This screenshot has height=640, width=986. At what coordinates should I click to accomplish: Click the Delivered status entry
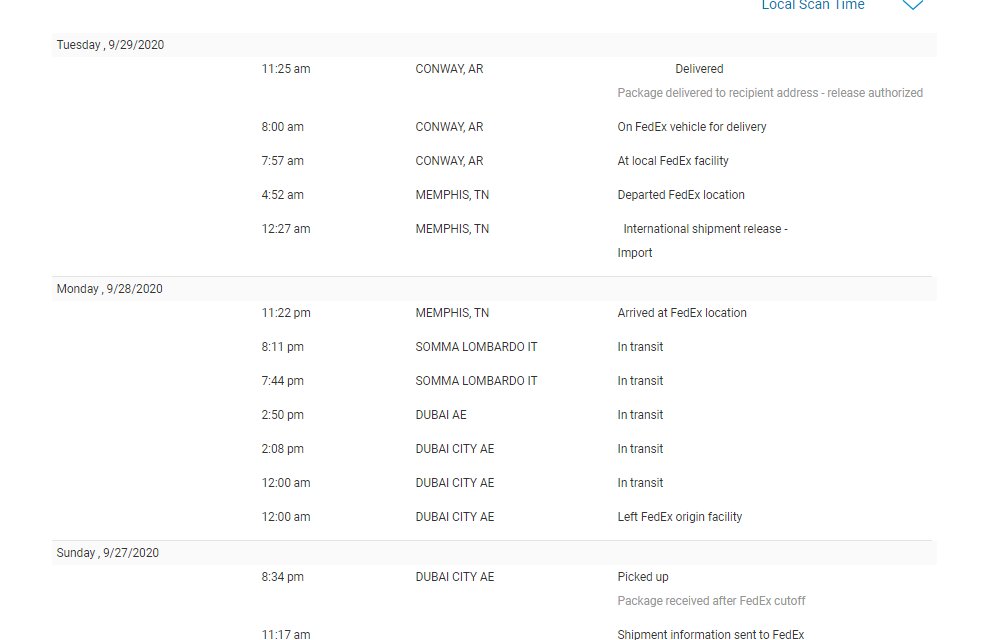(x=699, y=69)
